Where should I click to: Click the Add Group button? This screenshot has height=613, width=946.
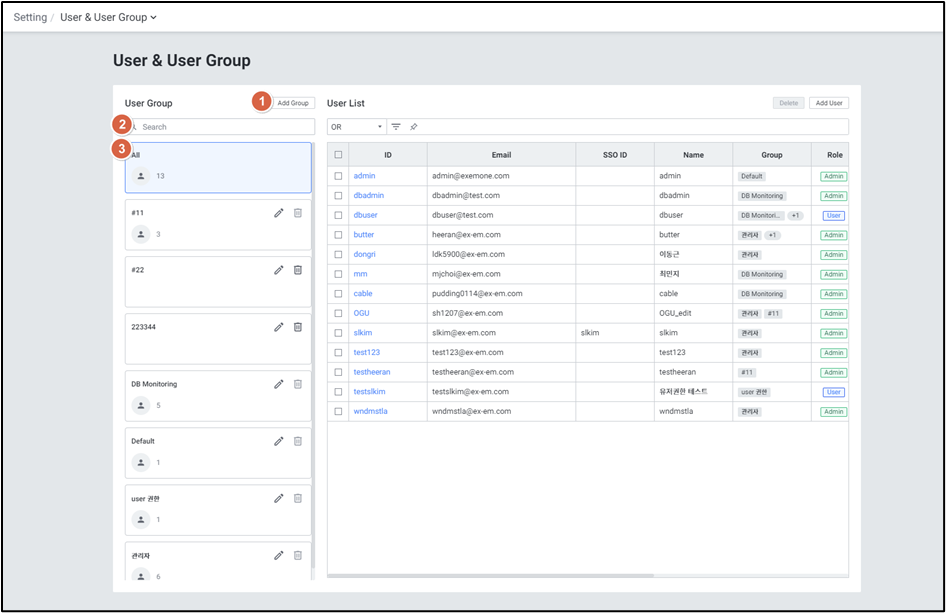(293, 103)
